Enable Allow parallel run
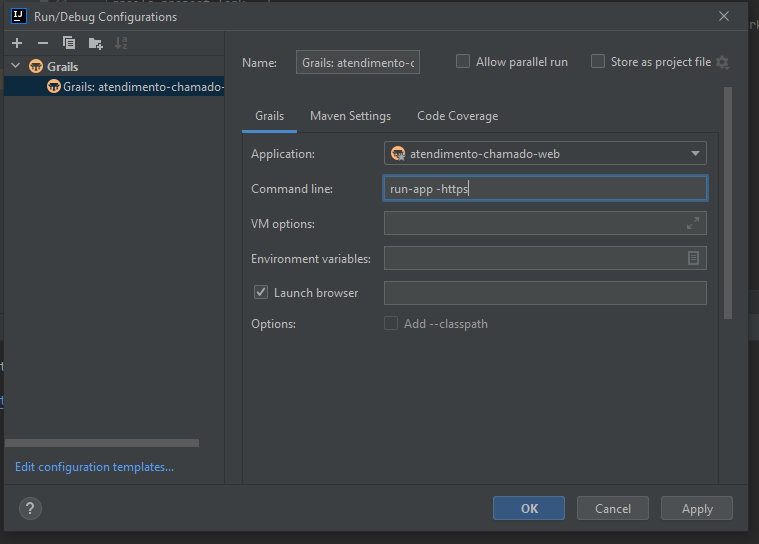The width and height of the screenshot is (759, 544). [463, 61]
